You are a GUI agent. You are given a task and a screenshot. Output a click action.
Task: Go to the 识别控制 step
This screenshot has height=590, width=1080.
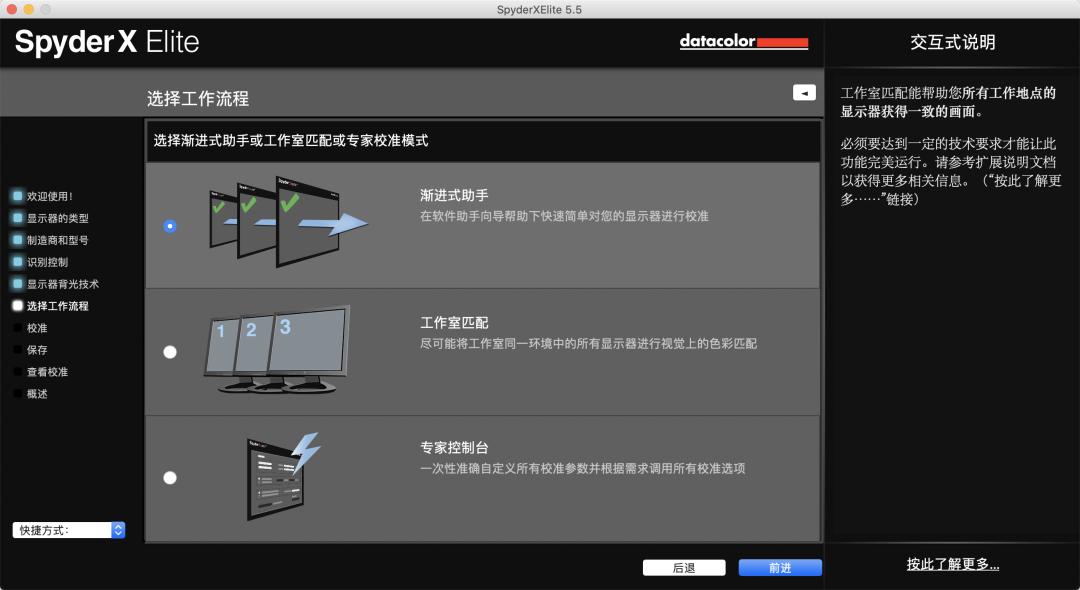(x=48, y=262)
